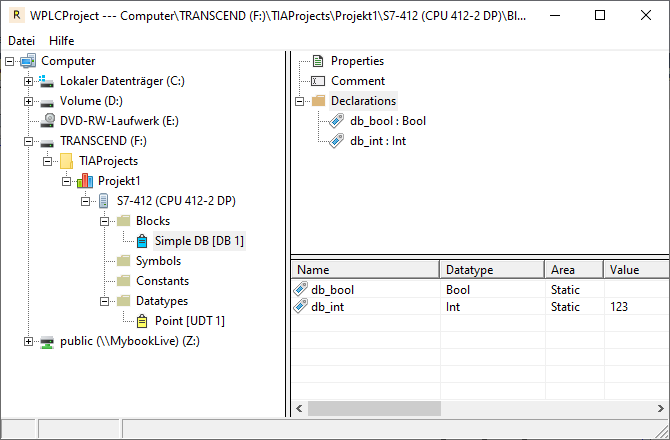Sort by the Datatype column header
The image size is (670, 440).
click(491, 270)
